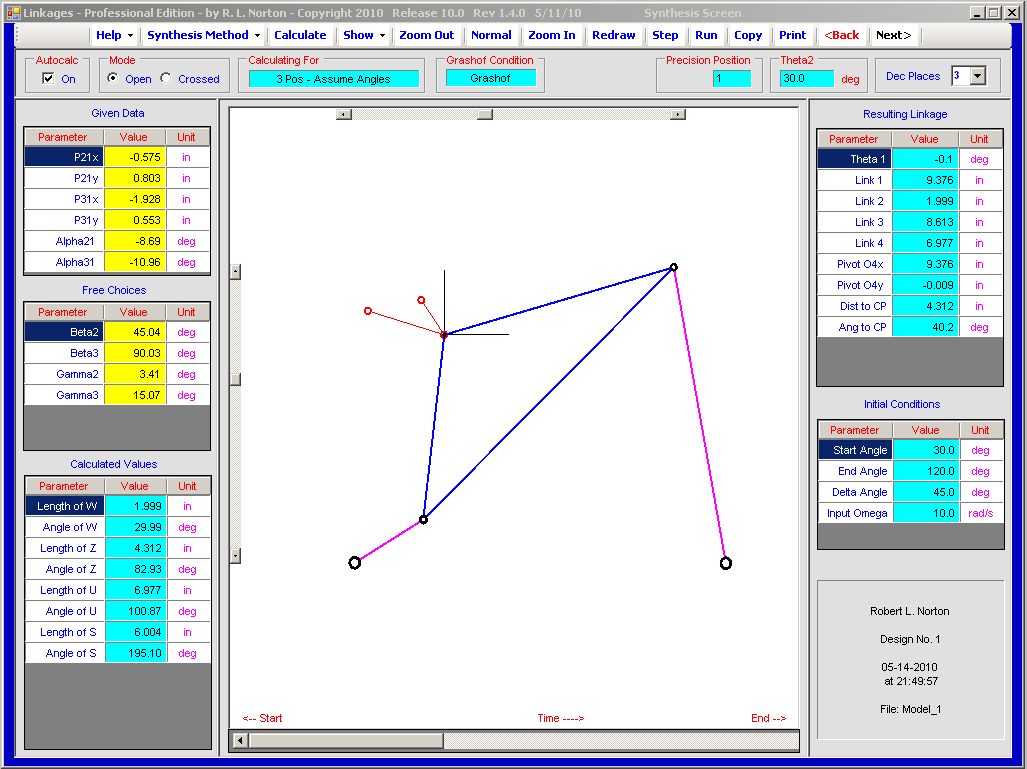Select the Theta 1 row in Resulting Linkage
The width and height of the screenshot is (1027, 769).
910,159
